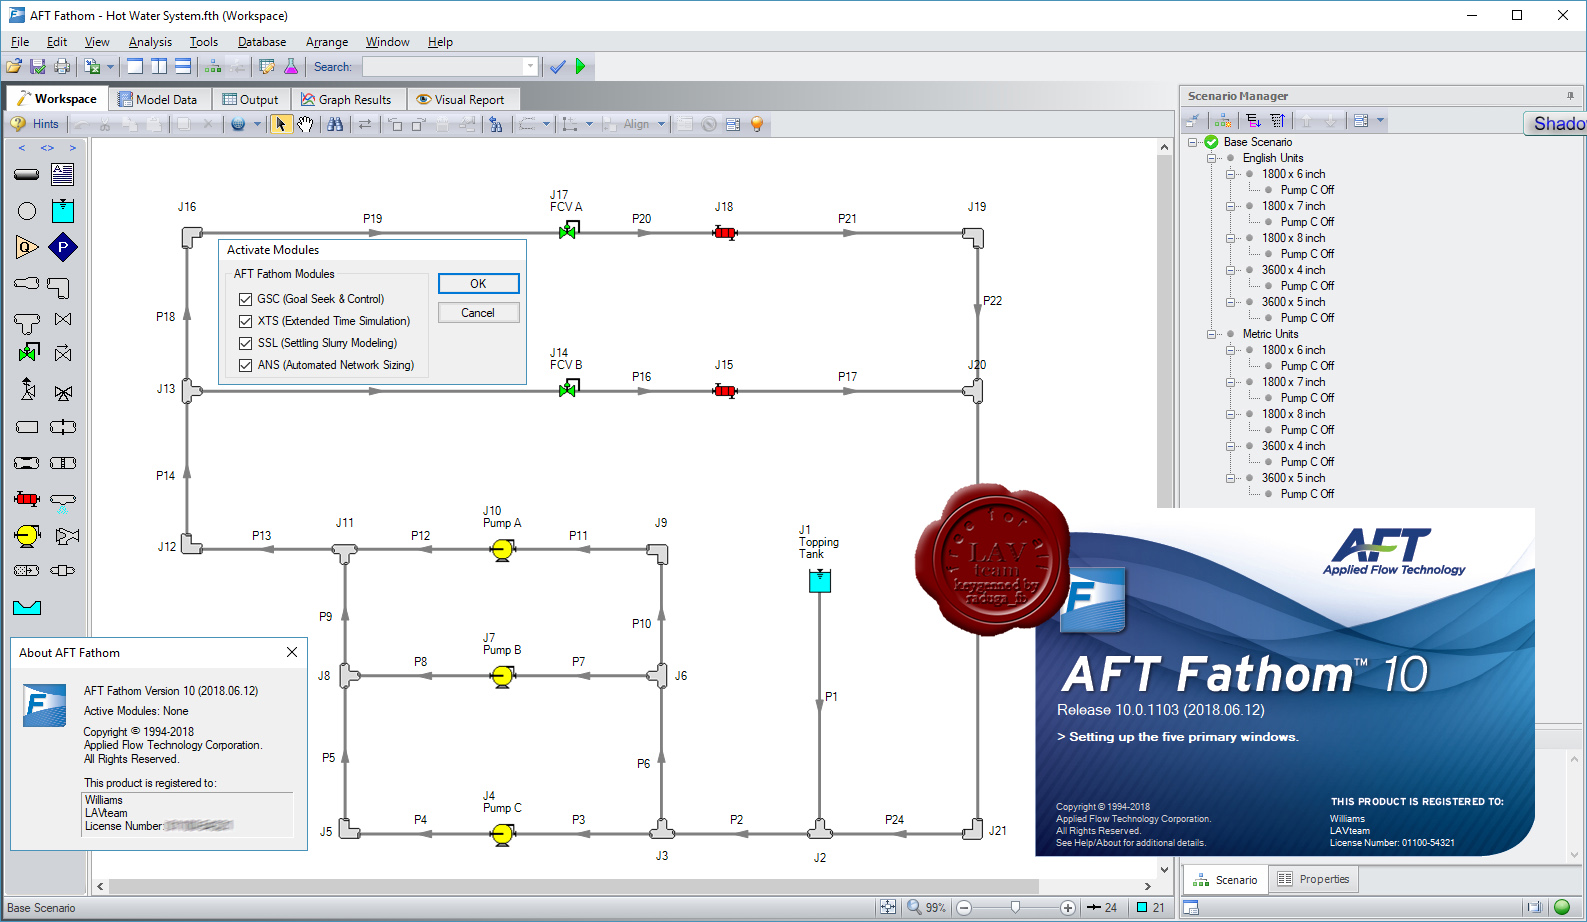
Task: Open the Database menu
Action: 262,42
